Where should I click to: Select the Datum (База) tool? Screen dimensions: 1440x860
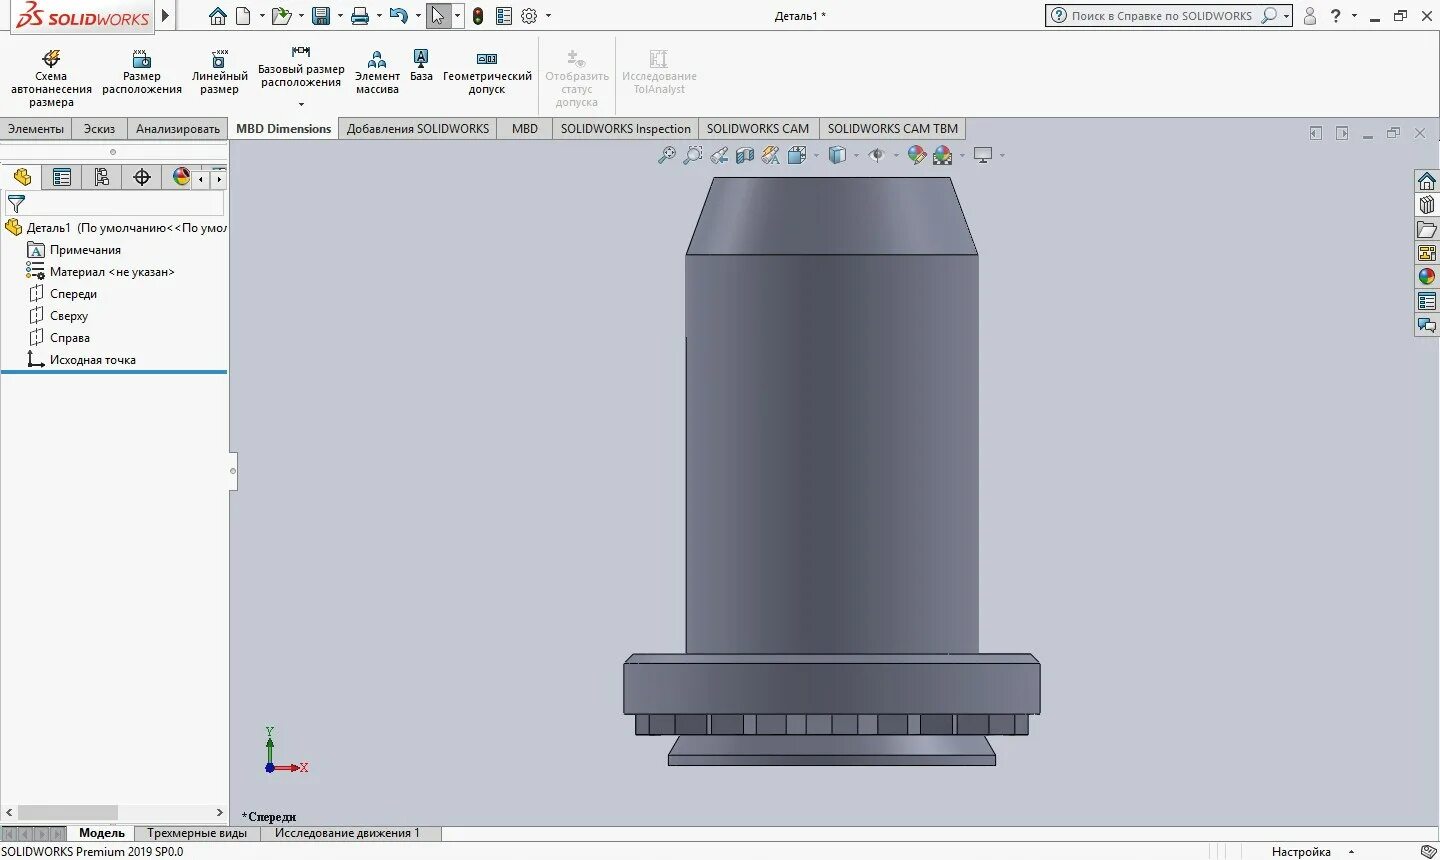[421, 66]
